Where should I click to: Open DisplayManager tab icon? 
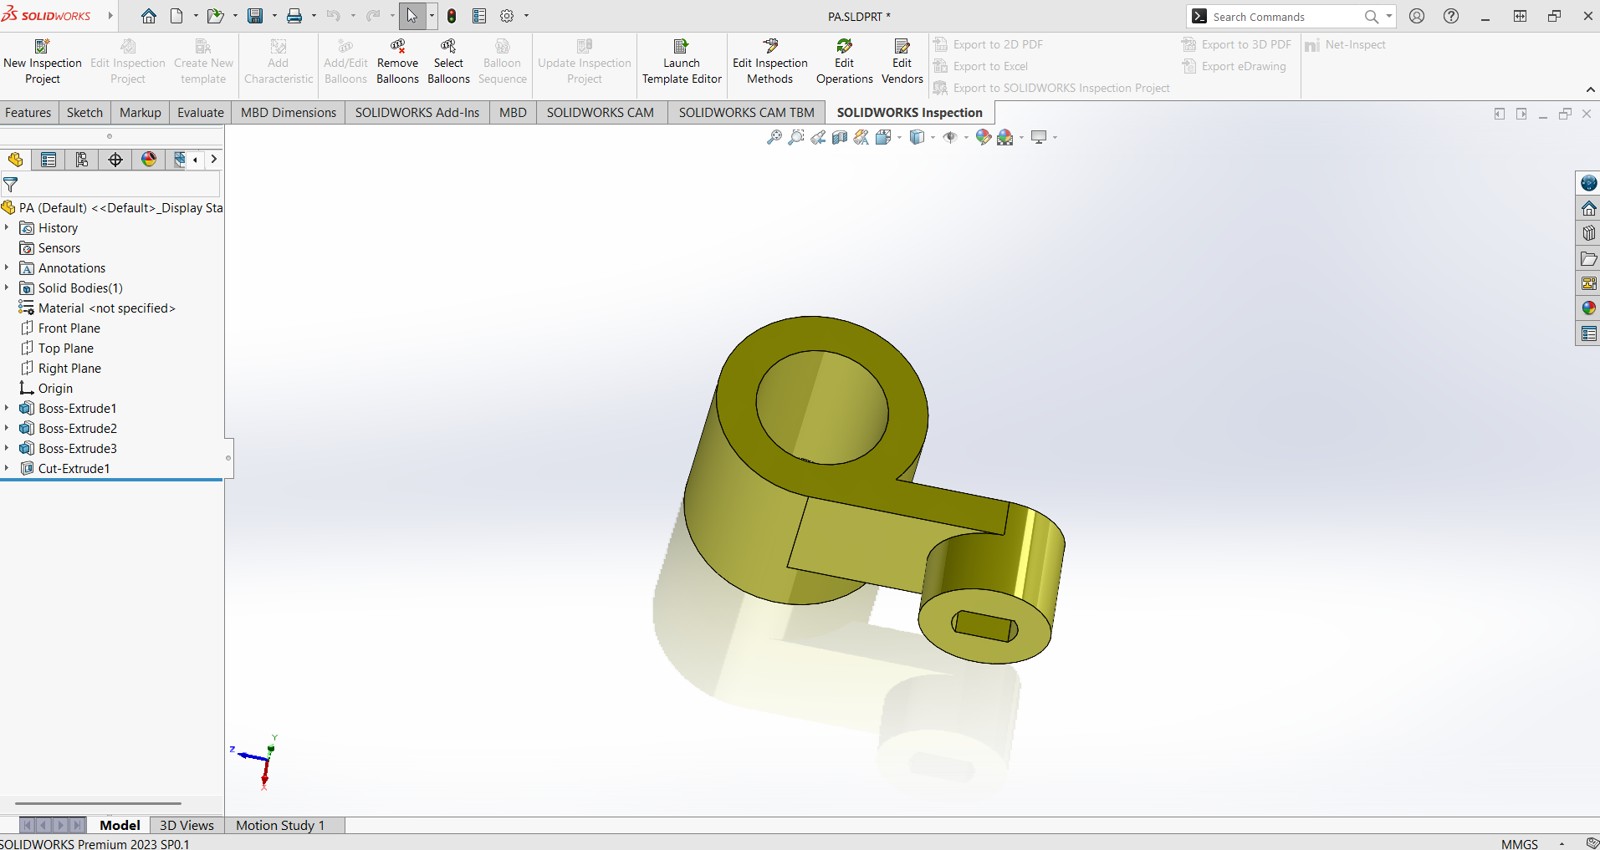[149, 160]
